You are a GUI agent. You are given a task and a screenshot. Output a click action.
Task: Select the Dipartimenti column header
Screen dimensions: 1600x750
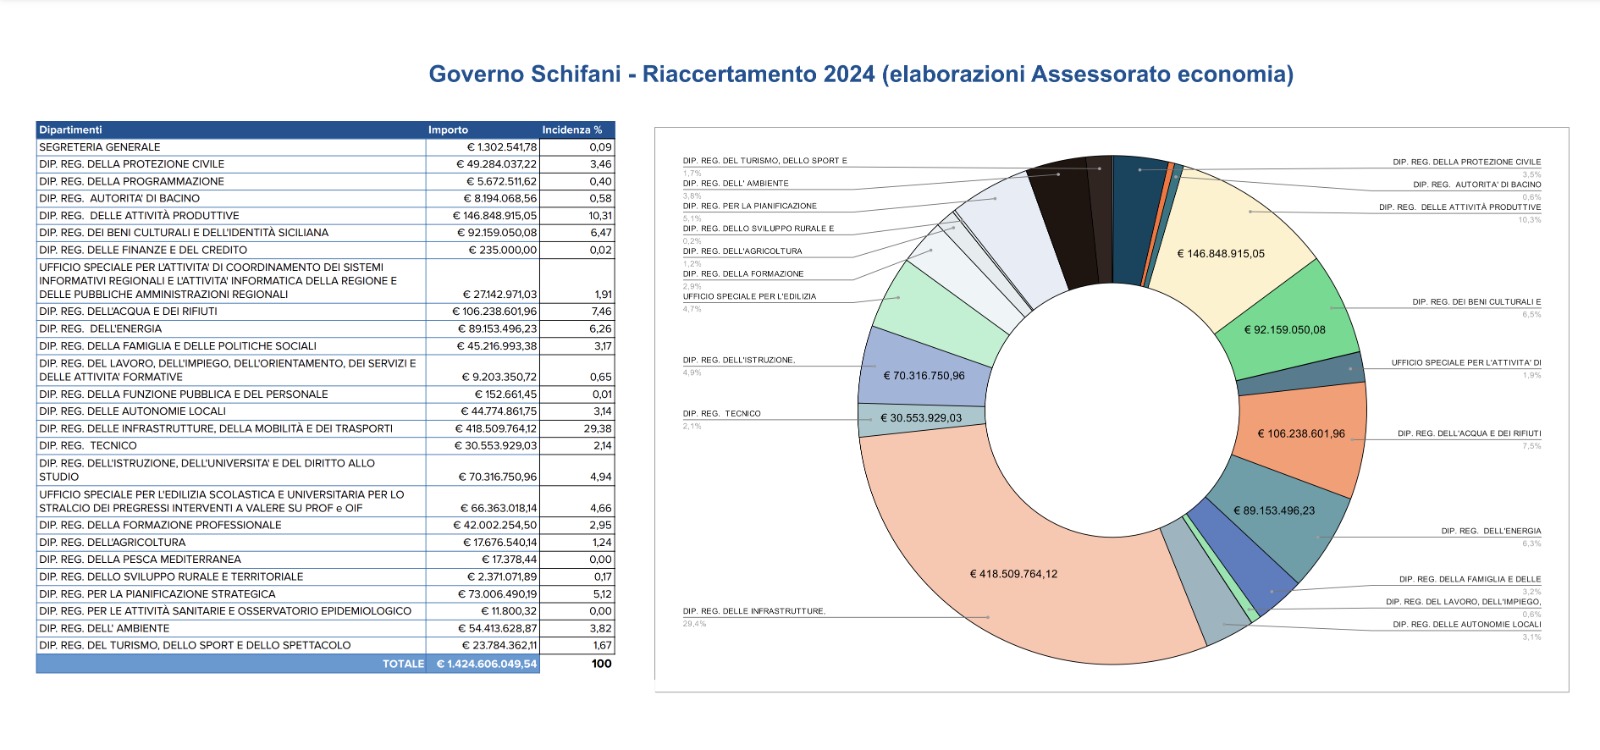(231, 130)
